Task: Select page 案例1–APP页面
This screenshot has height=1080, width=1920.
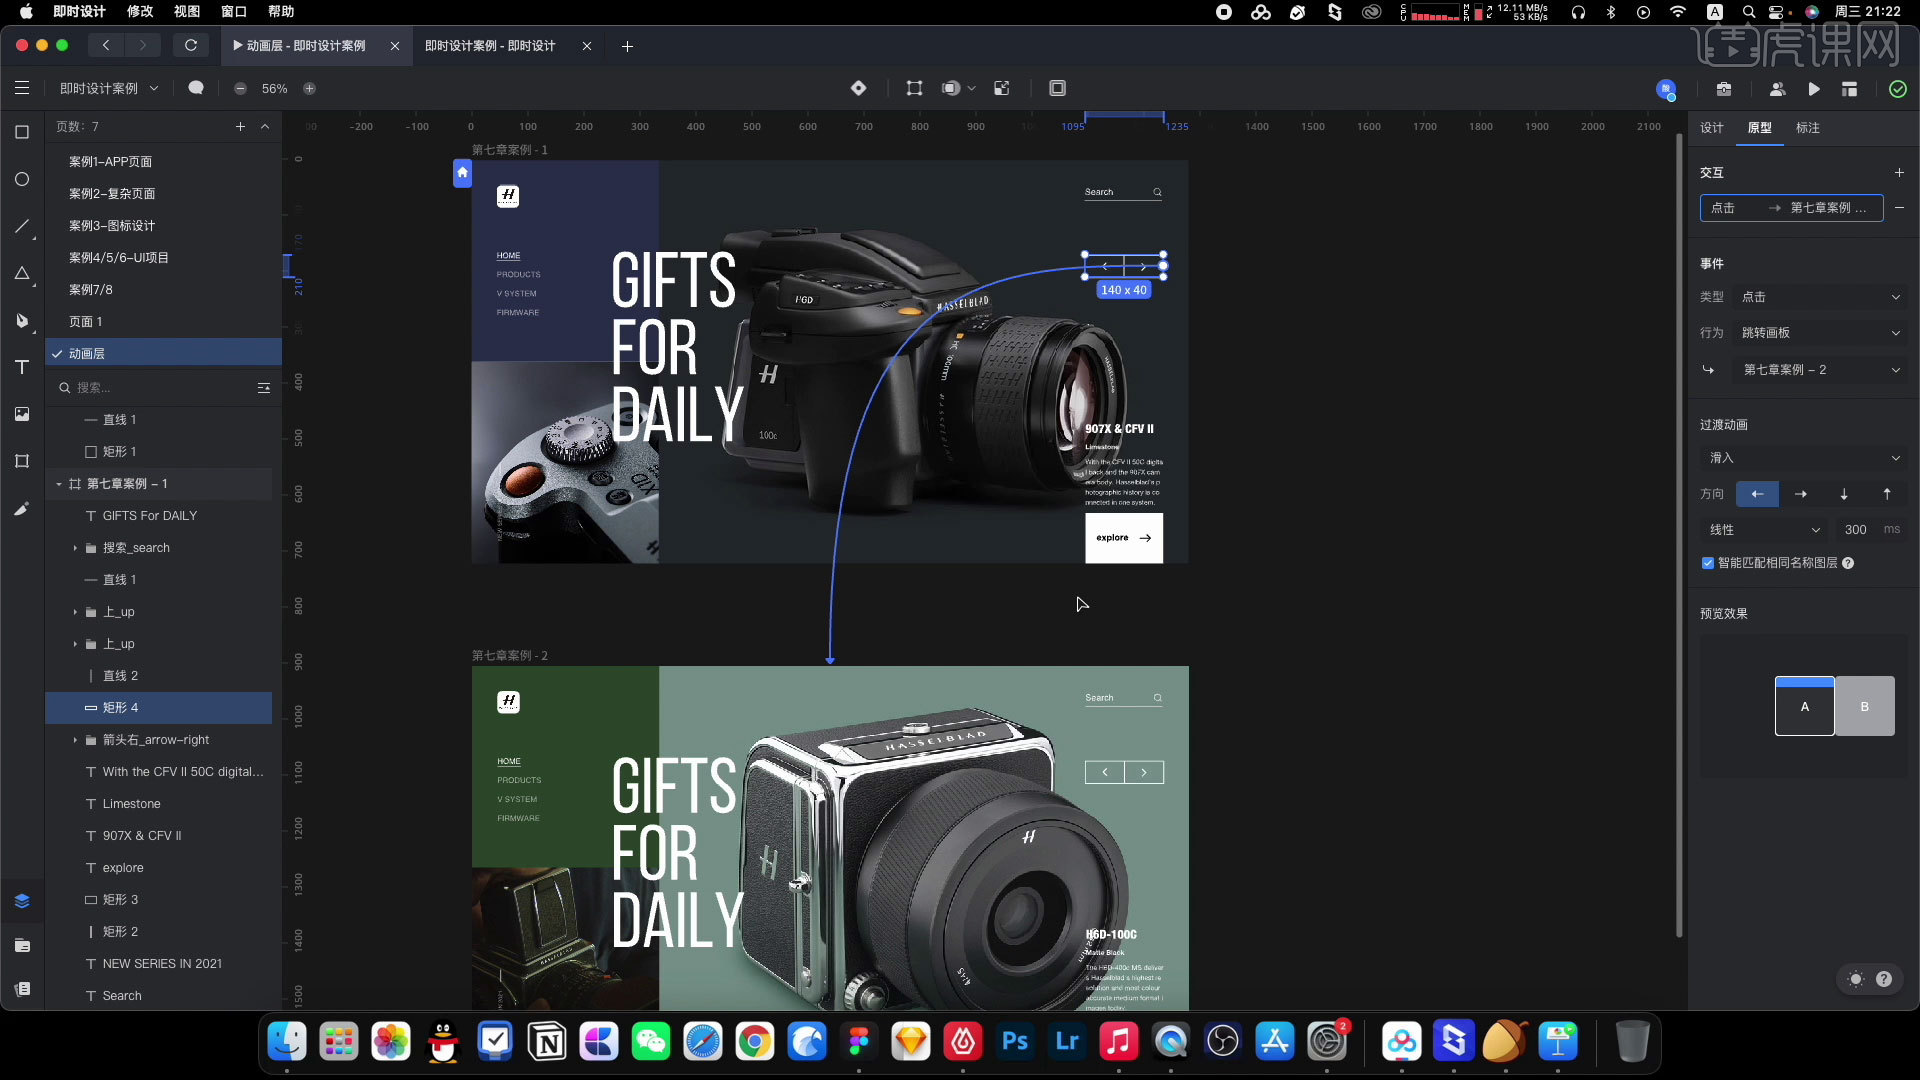Action: pyautogui.click(x=110, y=162)
